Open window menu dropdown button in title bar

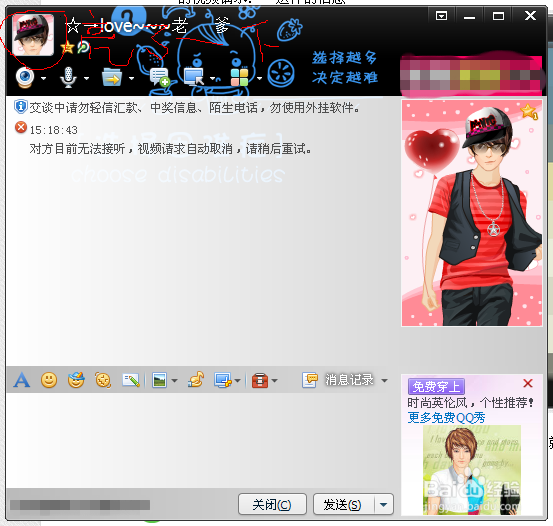441,16
